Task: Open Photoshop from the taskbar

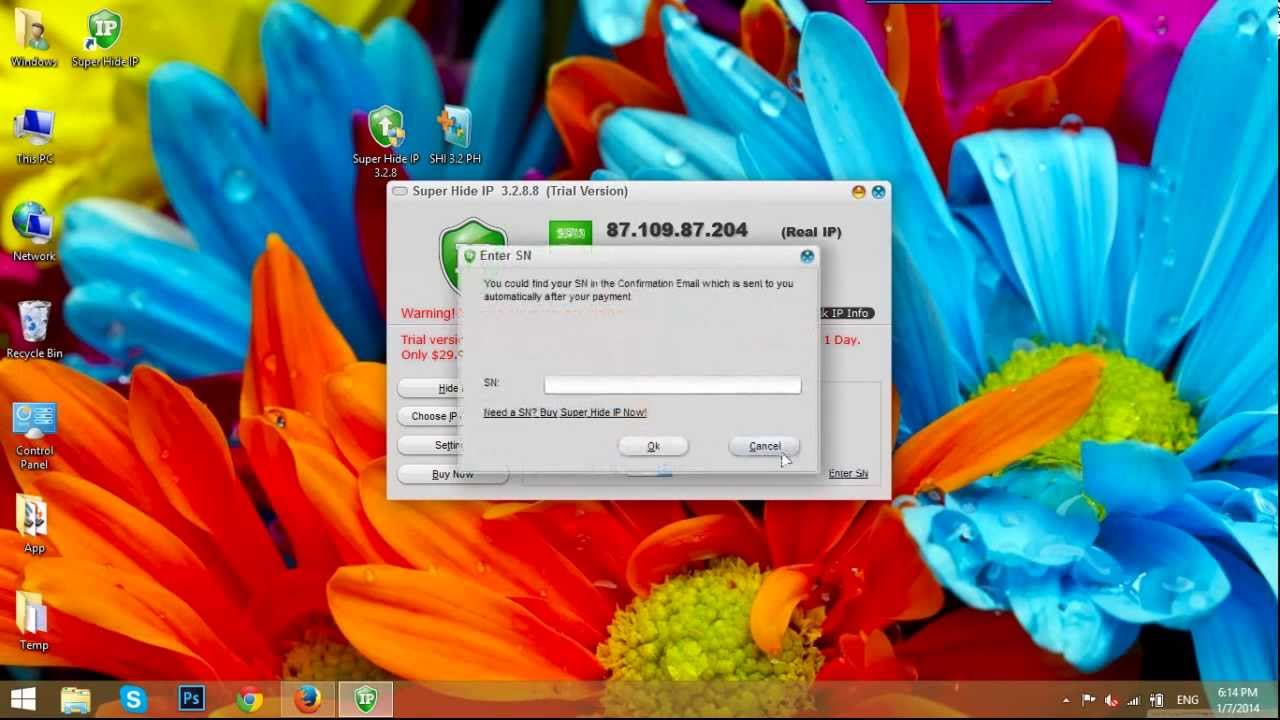Action: click(x=191, y=699)
